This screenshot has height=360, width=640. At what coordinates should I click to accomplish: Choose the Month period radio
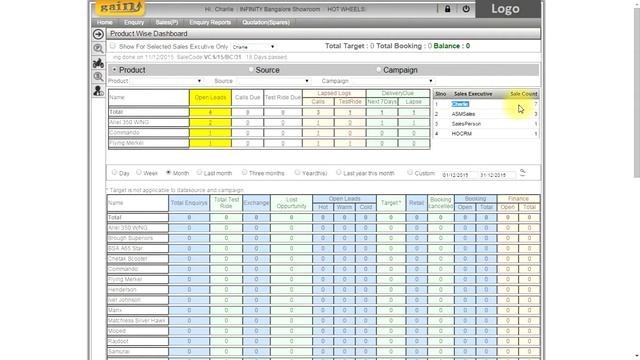point(168,173)
